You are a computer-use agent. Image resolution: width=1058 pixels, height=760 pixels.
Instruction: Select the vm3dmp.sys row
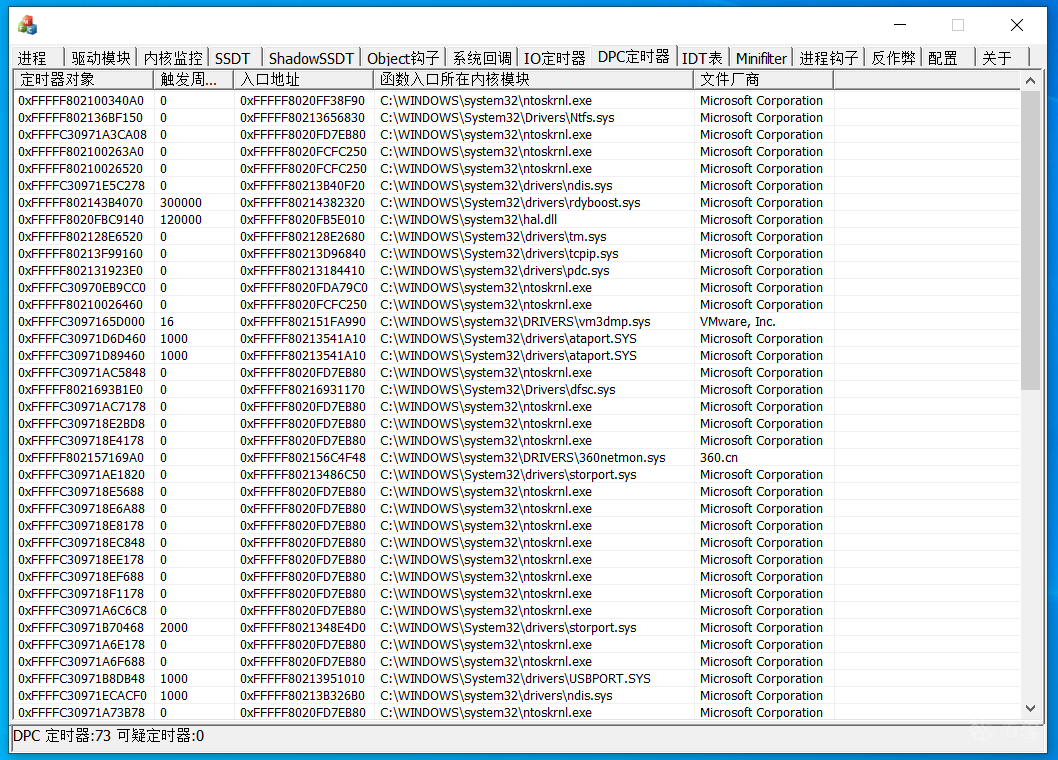516,321
